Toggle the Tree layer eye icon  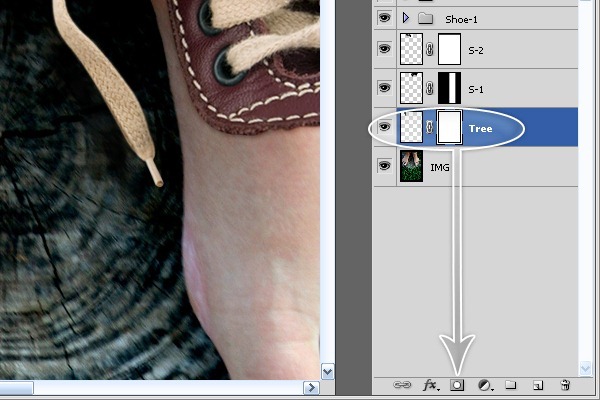(x=384, y=128)
